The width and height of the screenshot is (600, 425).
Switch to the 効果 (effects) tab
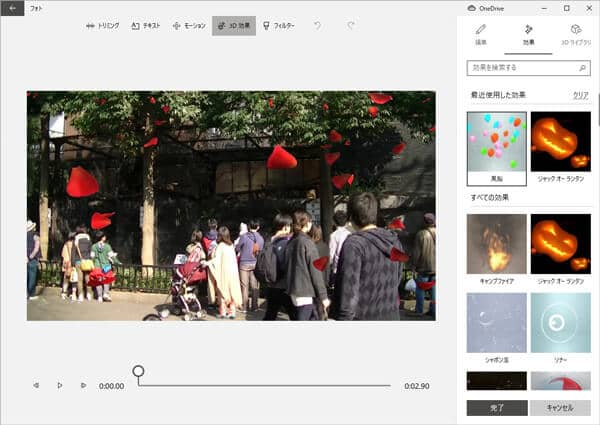pyautogui.click(x=528, y=35)
